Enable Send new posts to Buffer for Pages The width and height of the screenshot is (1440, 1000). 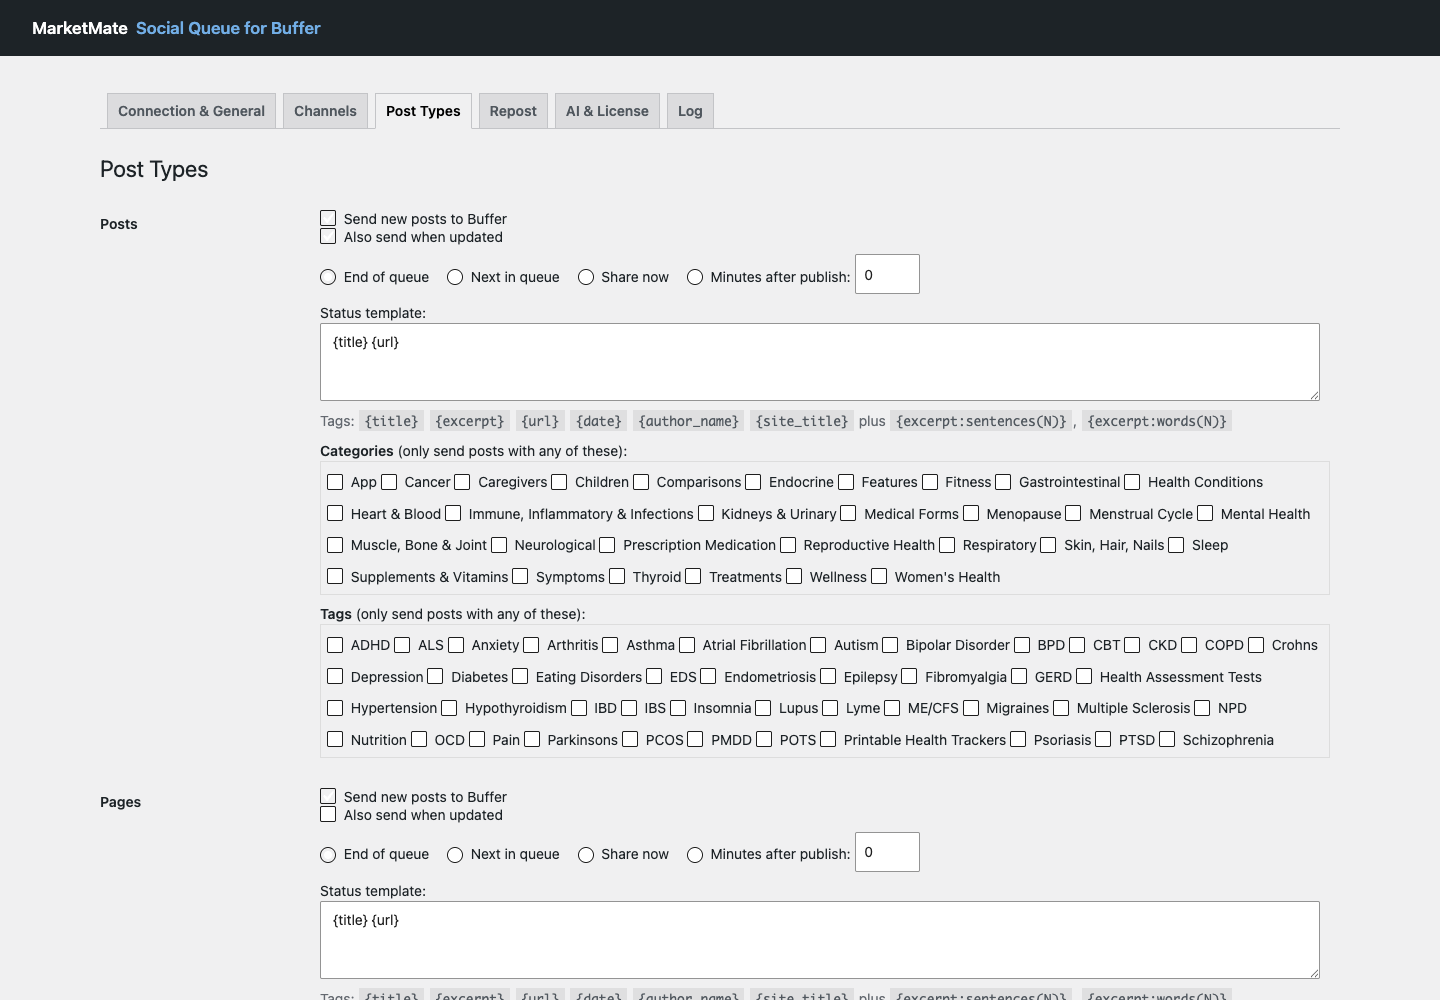(x=328, y=796)
